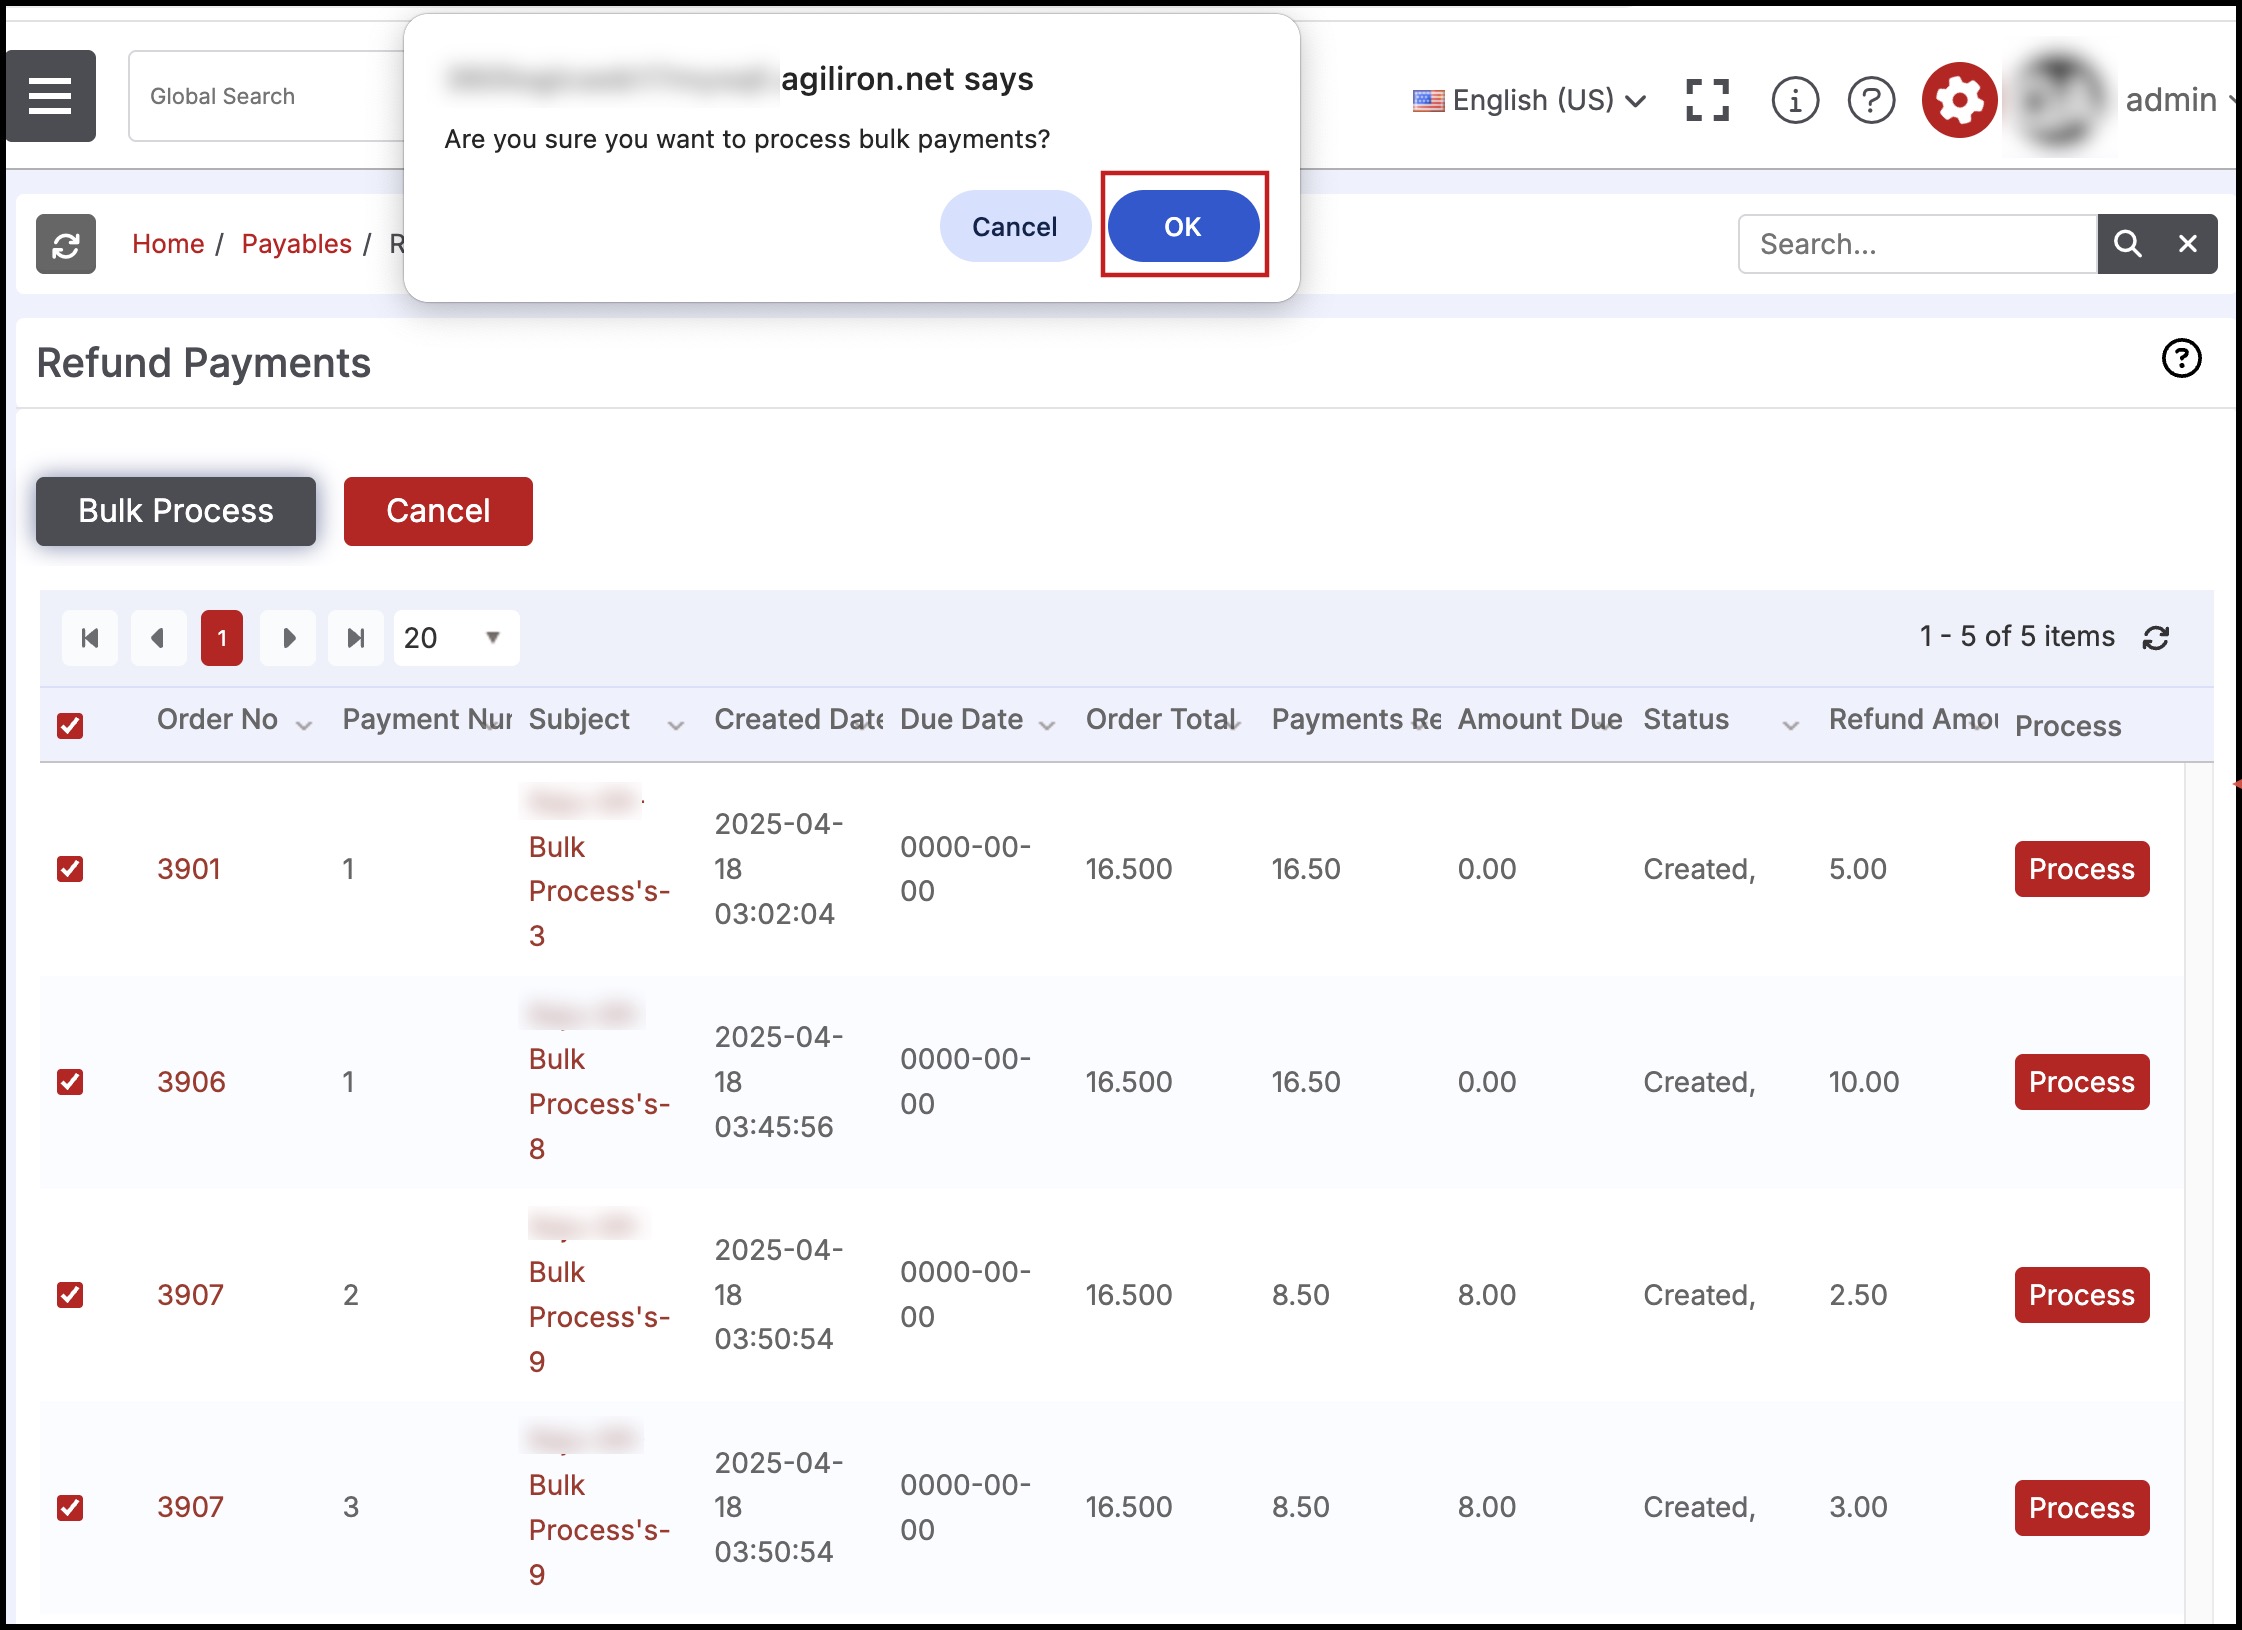Go to the Home breadcrumb
The height and width of the screenshot is (1630, 2242).
pos(168,244)
